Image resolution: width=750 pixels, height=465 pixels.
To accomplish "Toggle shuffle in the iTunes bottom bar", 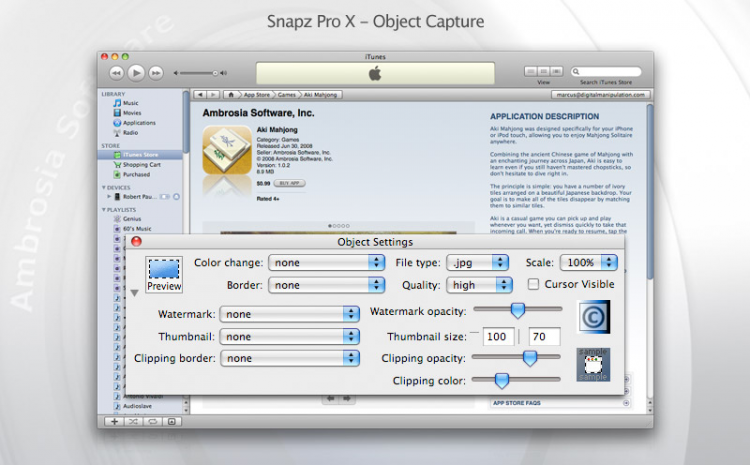I will point(133,421).
